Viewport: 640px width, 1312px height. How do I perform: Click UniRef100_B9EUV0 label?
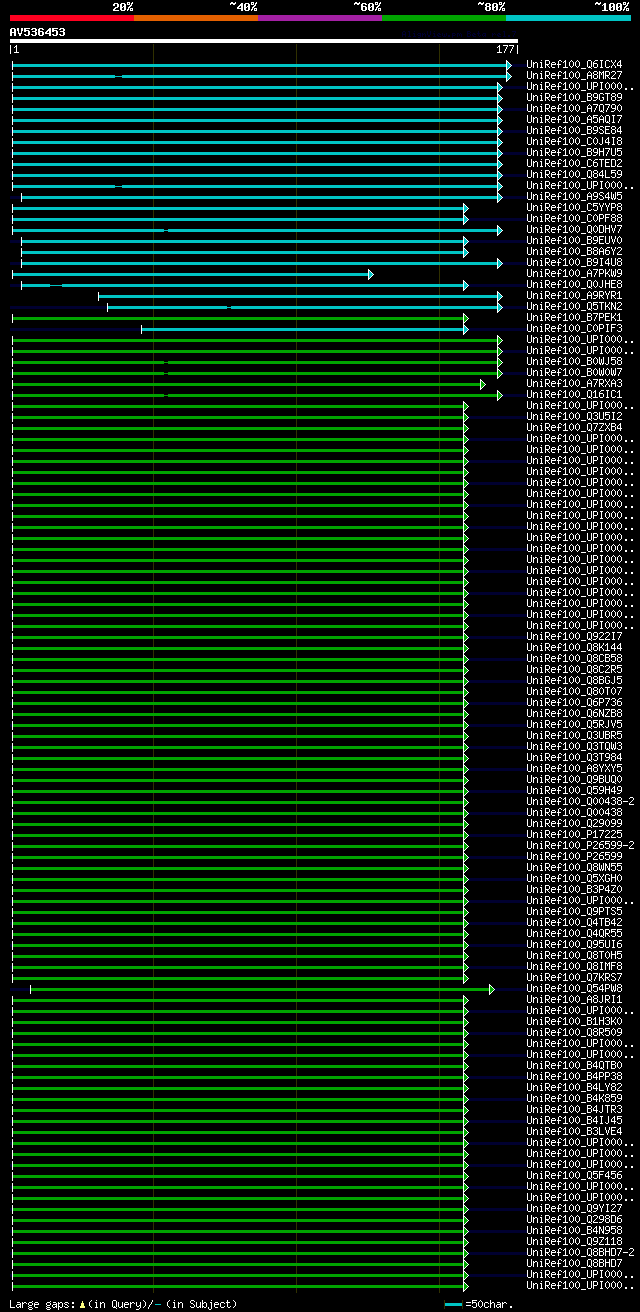coord(574,240)
